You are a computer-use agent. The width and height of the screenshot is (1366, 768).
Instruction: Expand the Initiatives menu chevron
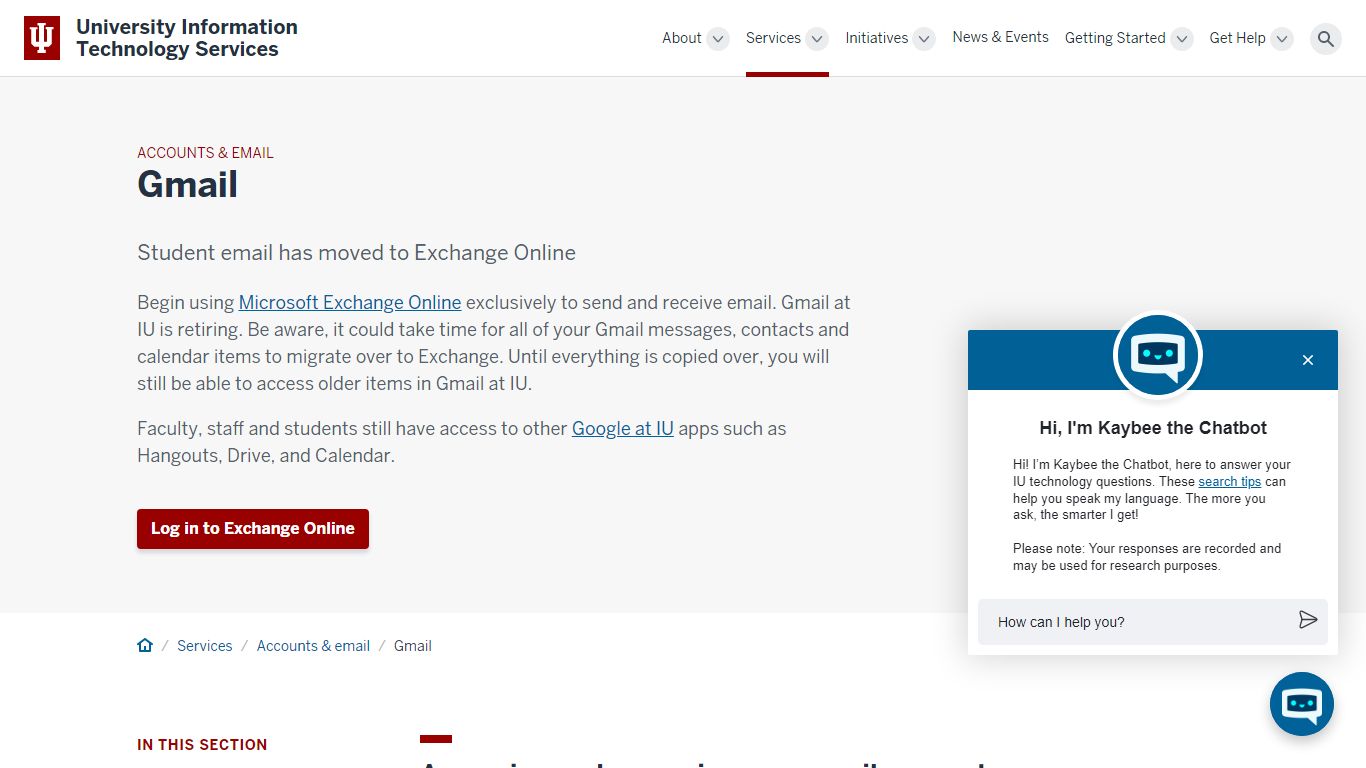925,39
